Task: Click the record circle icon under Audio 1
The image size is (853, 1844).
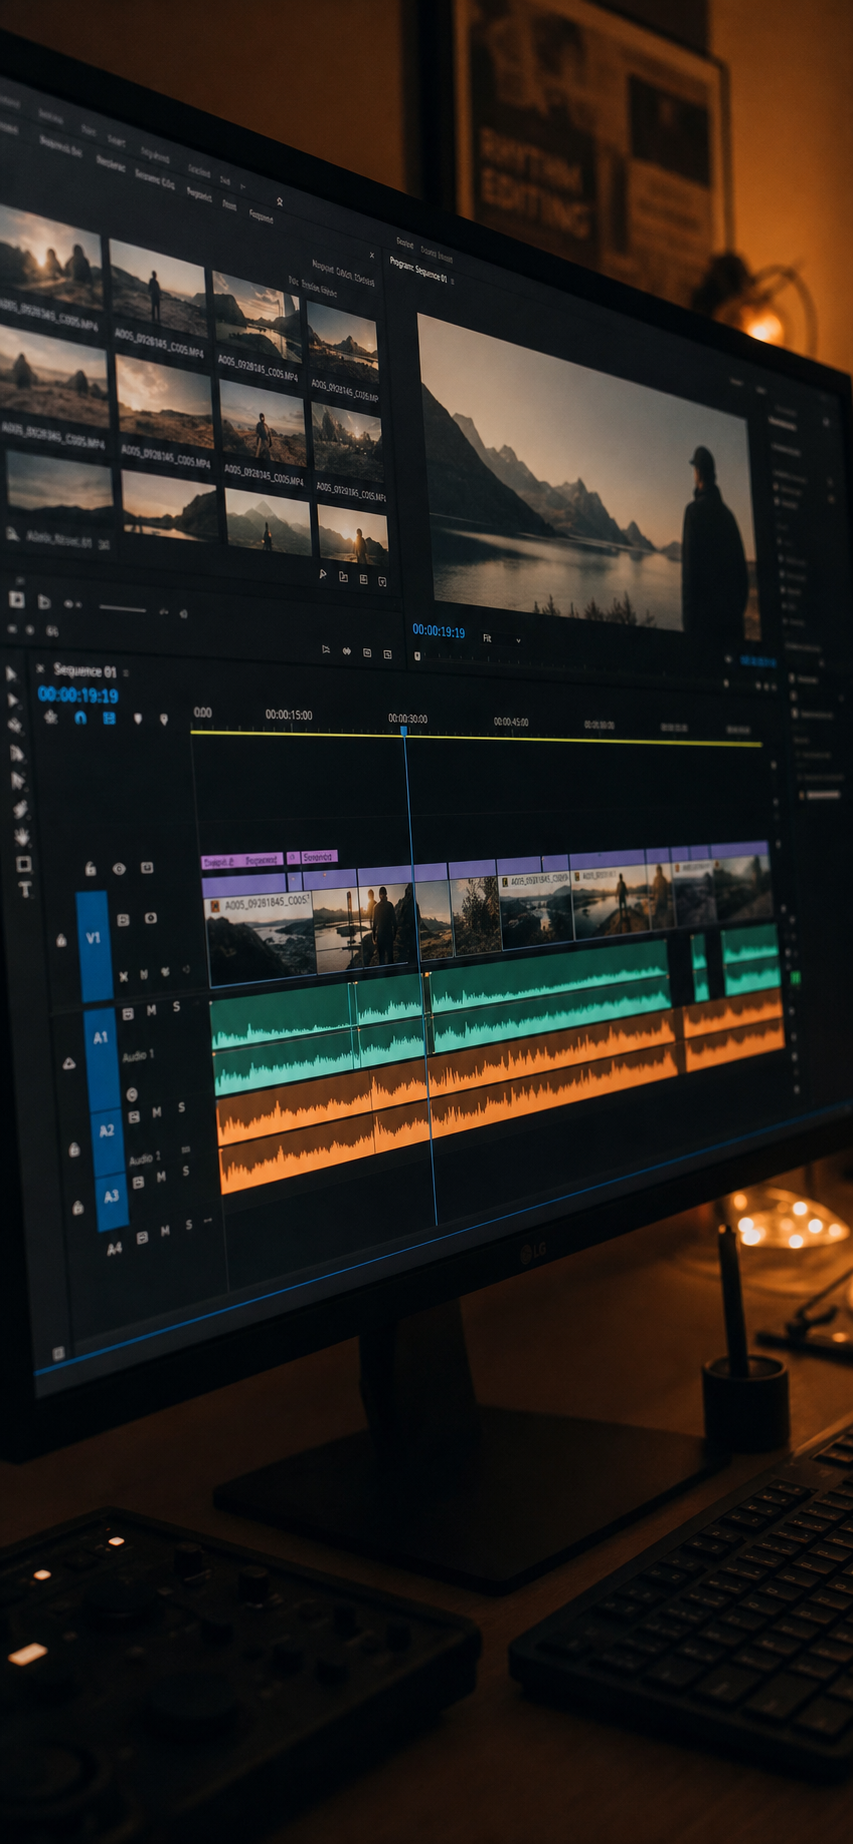Action: pos(132,1094)
